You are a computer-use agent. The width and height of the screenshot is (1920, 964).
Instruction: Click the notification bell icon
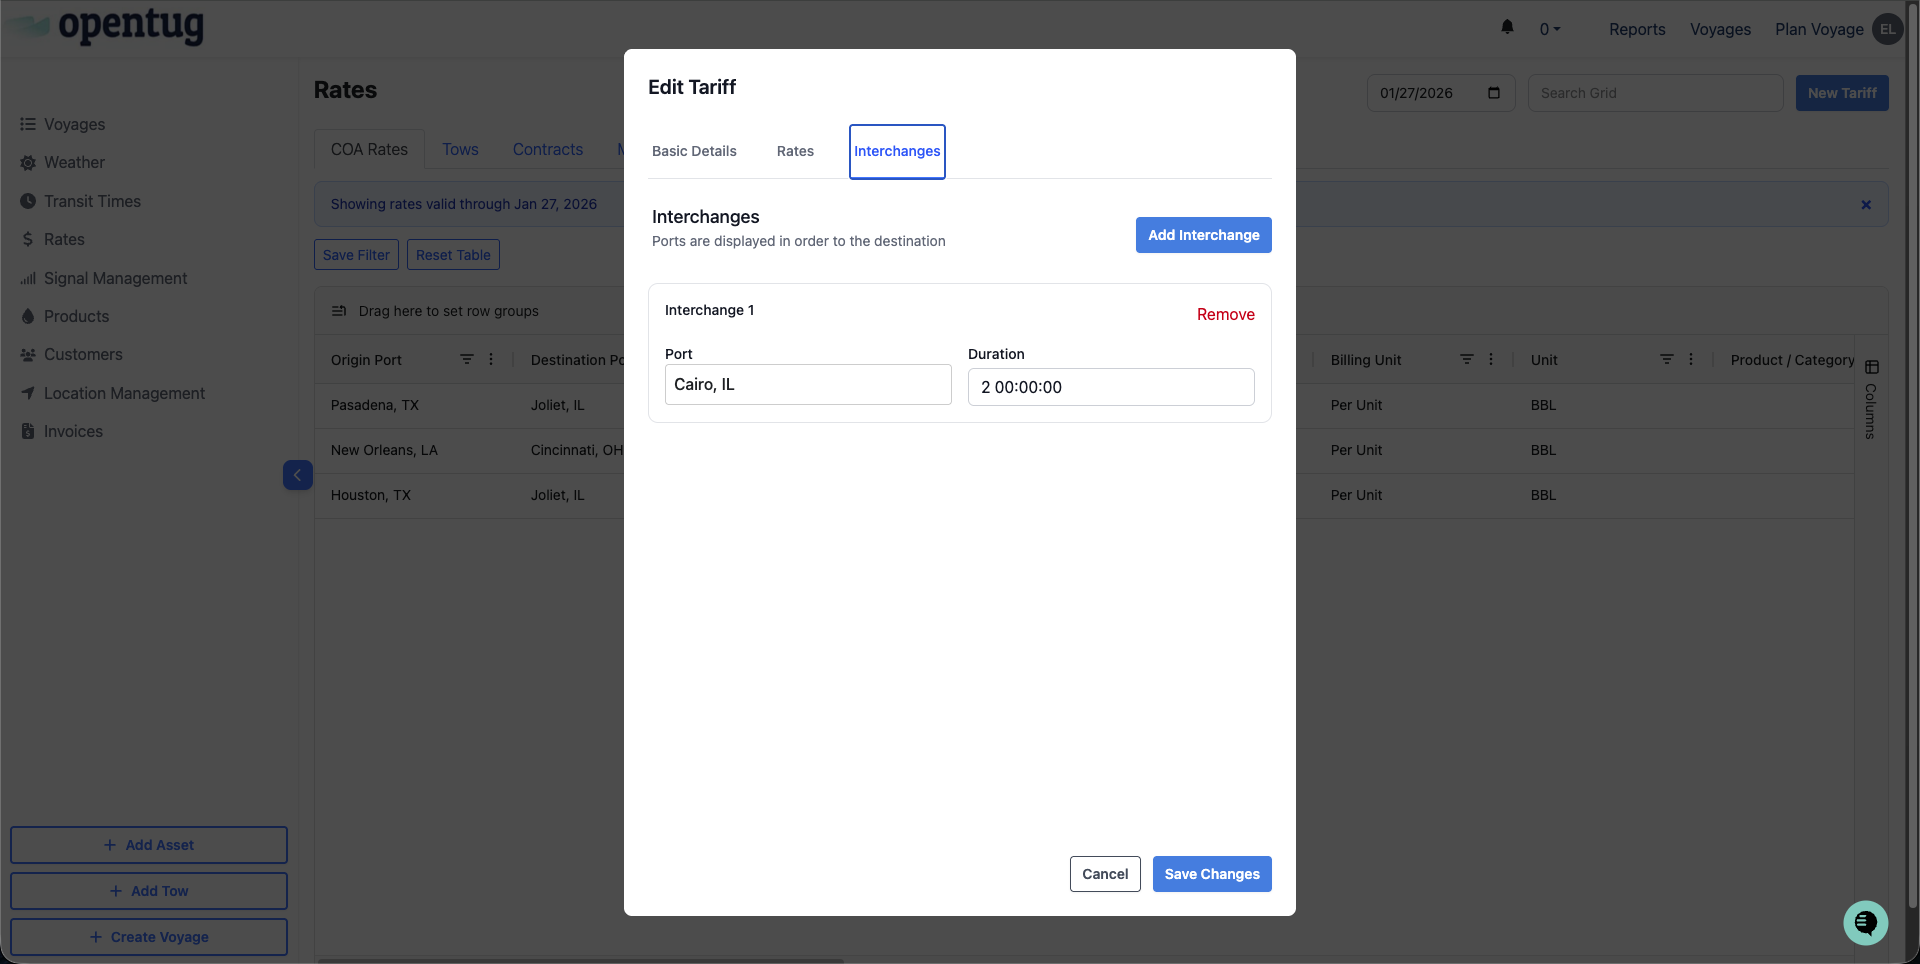point(1507,28)
